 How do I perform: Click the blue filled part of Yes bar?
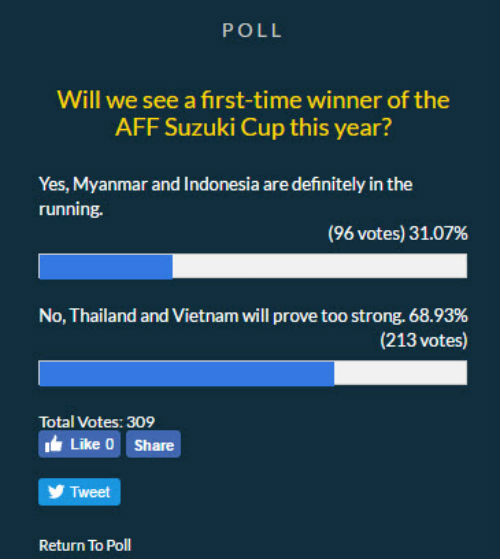[106, 266]
